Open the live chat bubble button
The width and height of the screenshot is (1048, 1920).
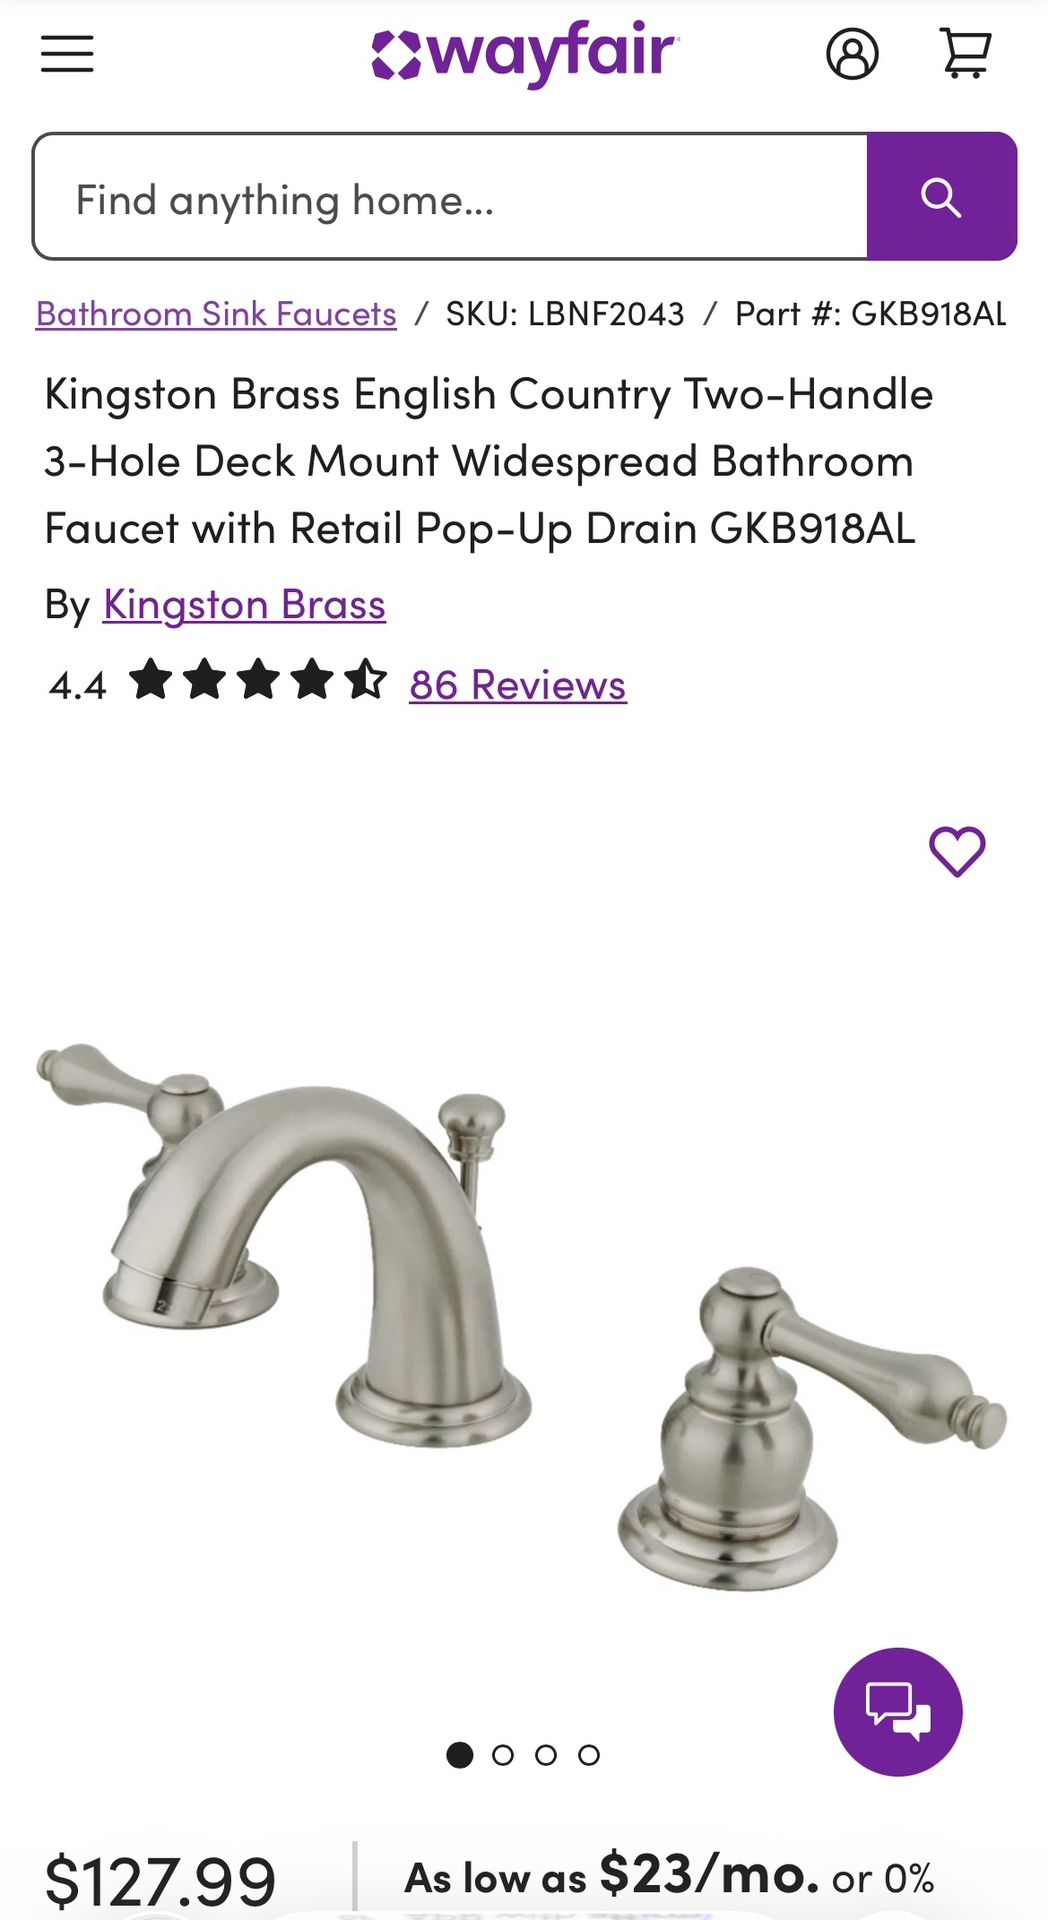(898, 1712)
